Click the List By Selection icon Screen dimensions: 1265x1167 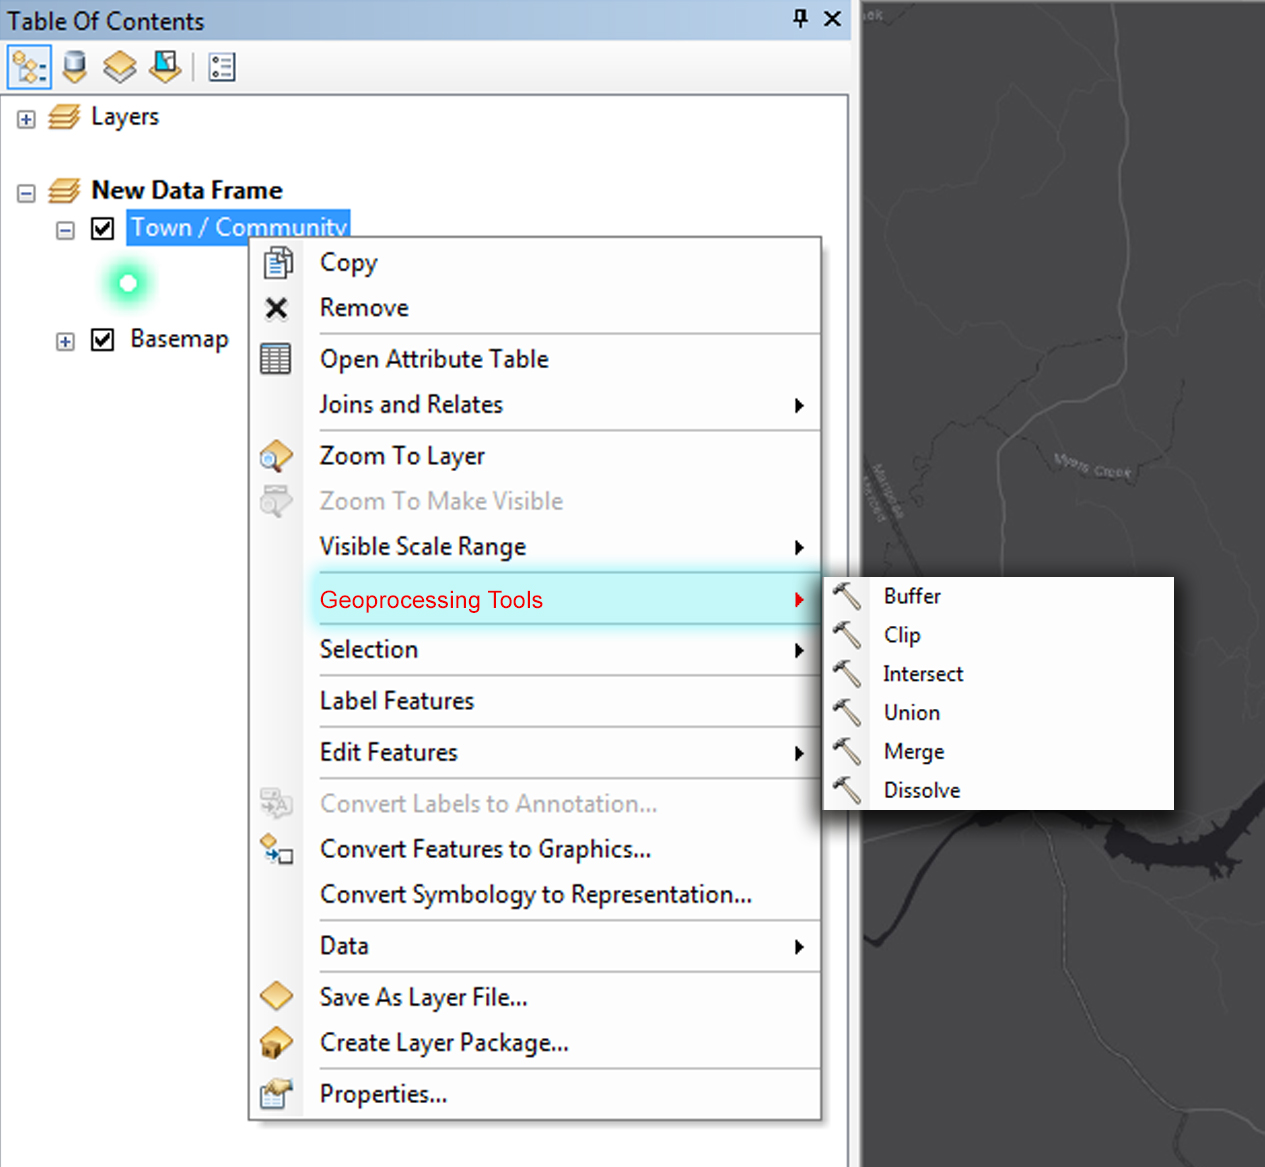[164, 66]
